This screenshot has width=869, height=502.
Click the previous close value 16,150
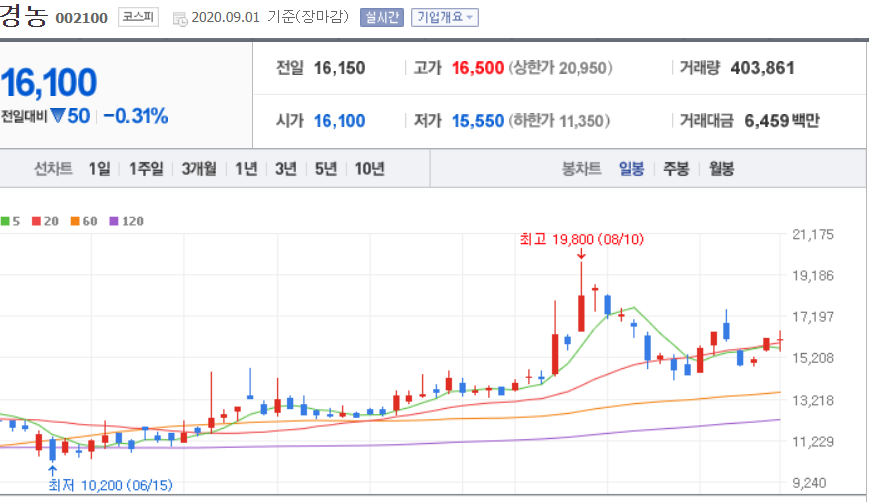(339, 68)
